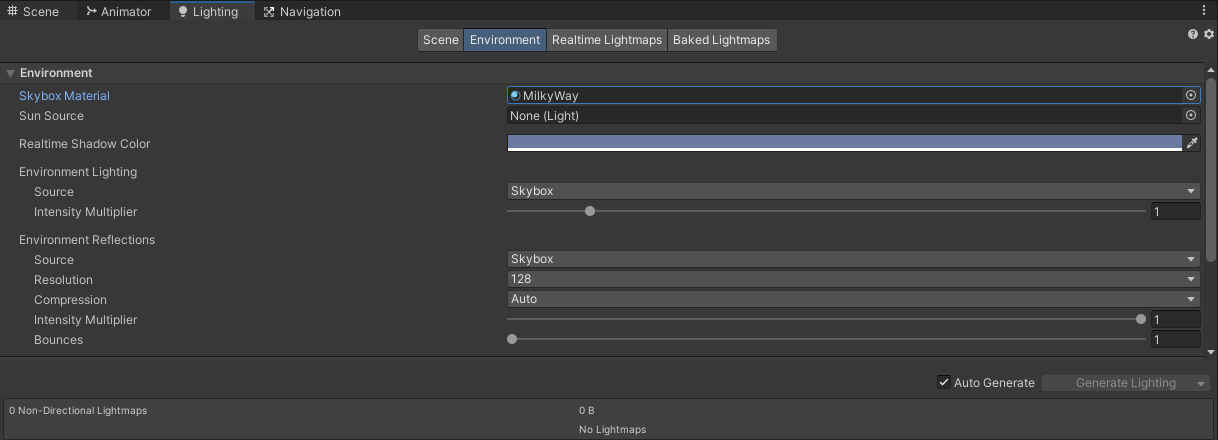The height and width of the screenshot is (440, 1218).
Task: Open the Realtime Lightmaps tab
Action: [607, 40]
